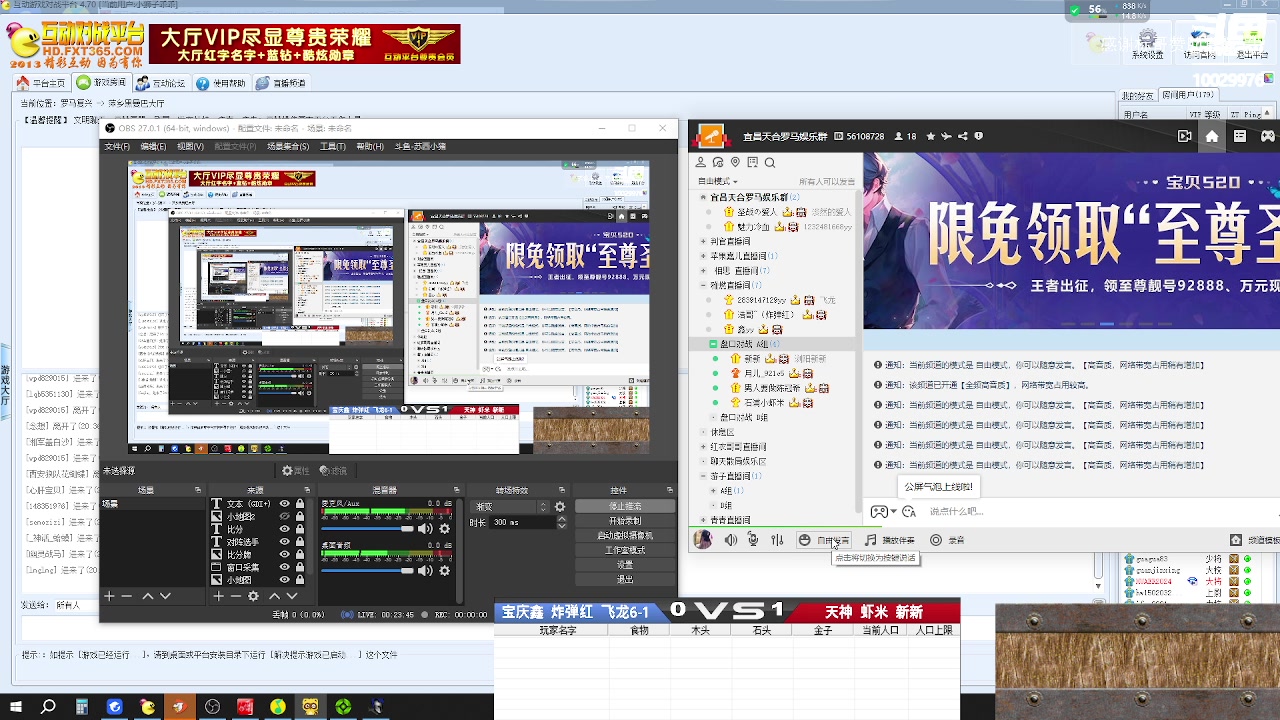This screenshot has width=1280, height=720.
Task: Add a new source with plus icon
Action: point(218,596)
